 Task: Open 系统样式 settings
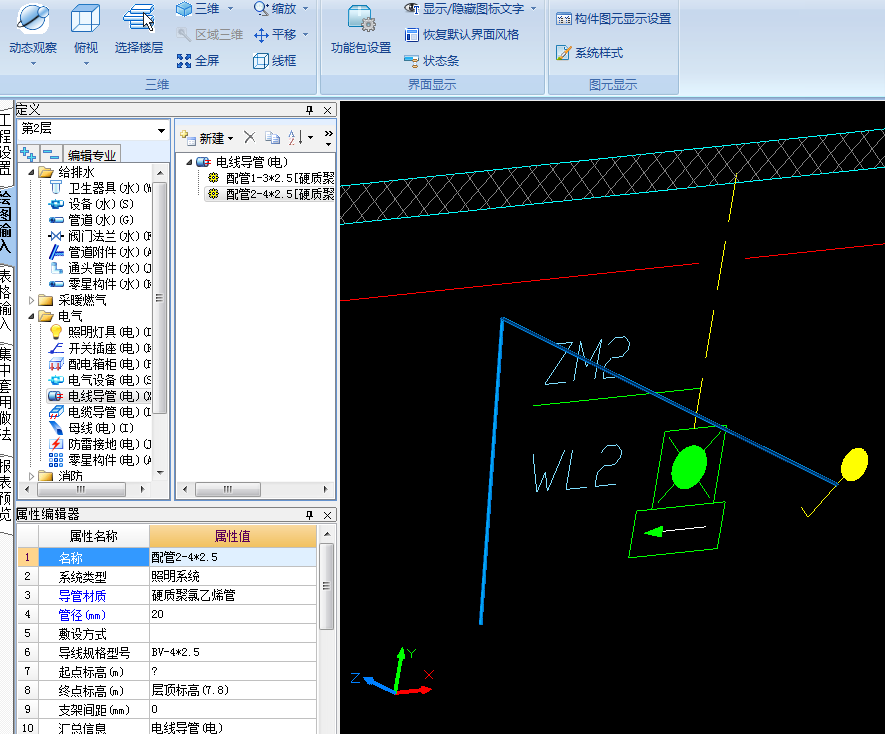click(590, 53)
